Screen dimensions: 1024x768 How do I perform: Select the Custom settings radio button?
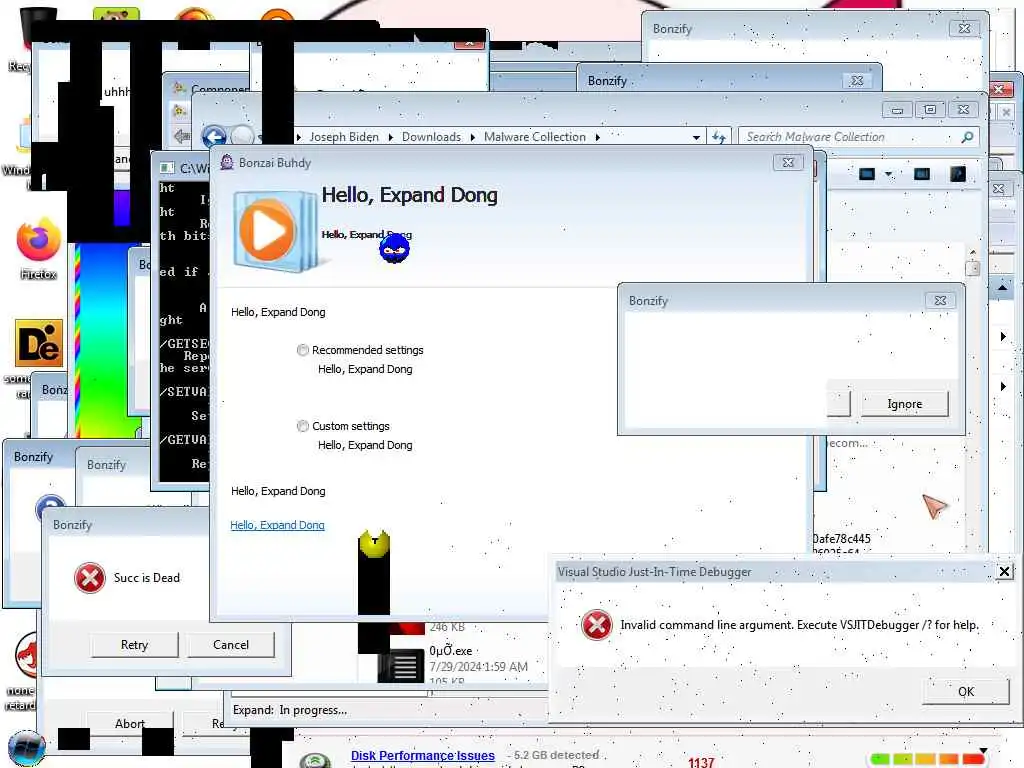tap(302, 426)
